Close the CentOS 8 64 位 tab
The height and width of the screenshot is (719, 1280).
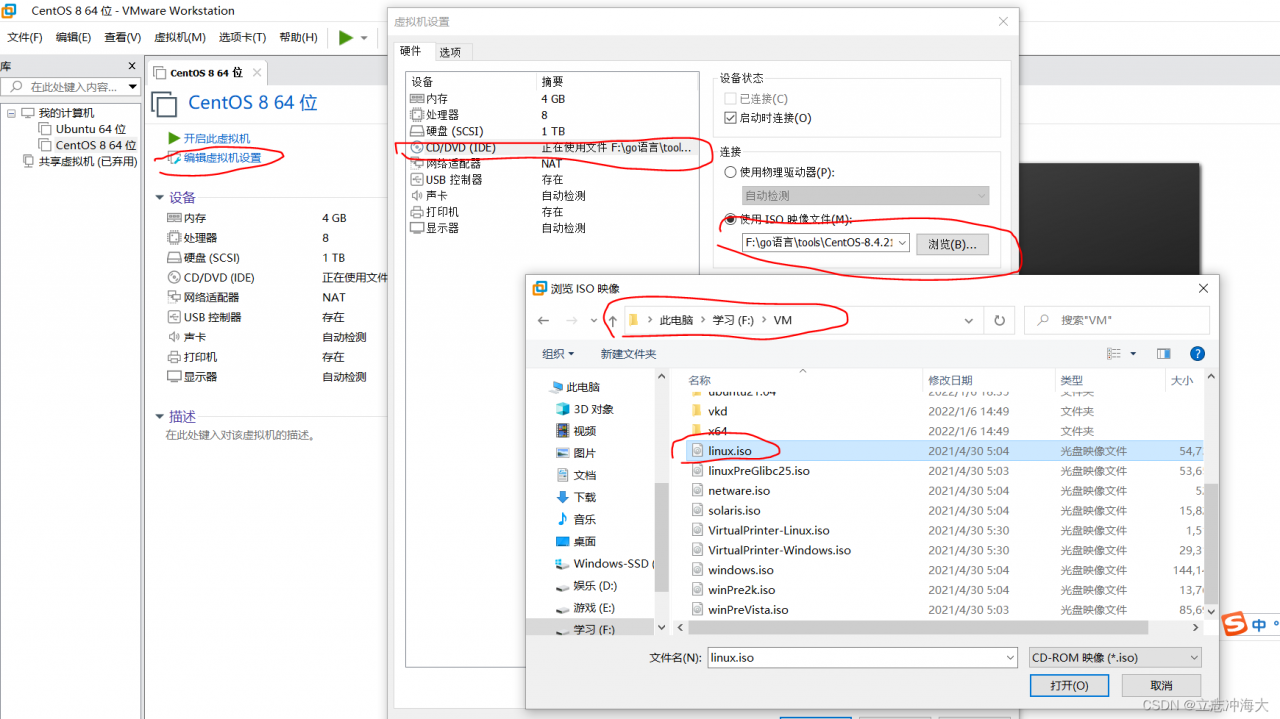click(x=257, y=72)
